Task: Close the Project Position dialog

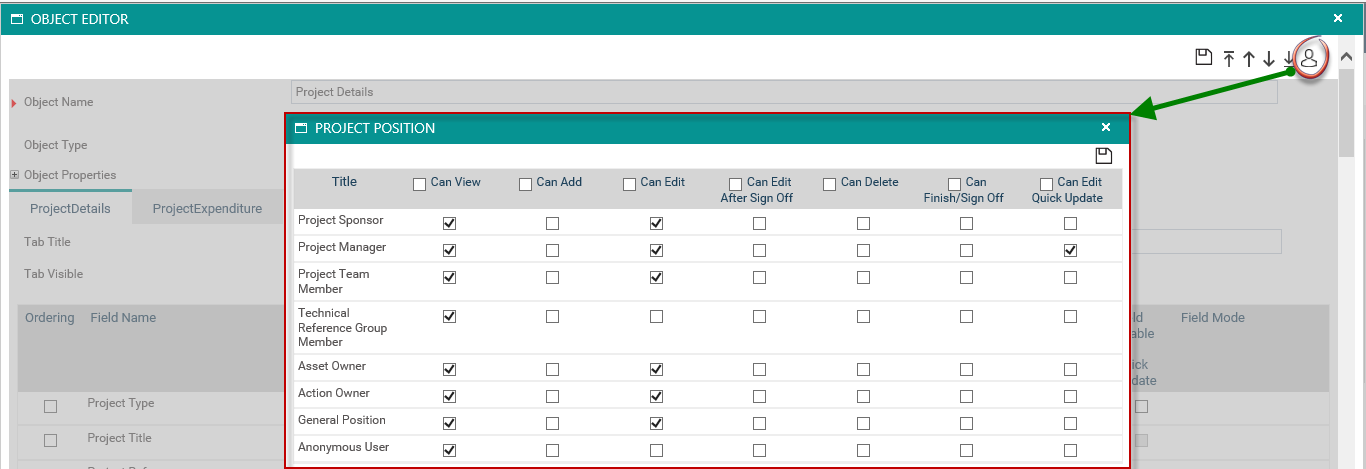Action: (1106, 128)
